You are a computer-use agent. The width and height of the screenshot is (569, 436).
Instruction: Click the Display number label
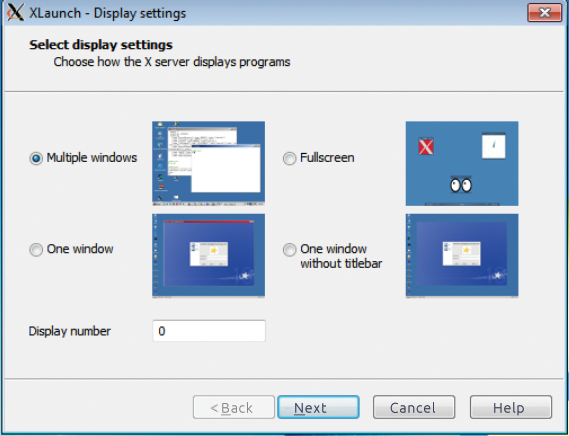tap(70, 331)
